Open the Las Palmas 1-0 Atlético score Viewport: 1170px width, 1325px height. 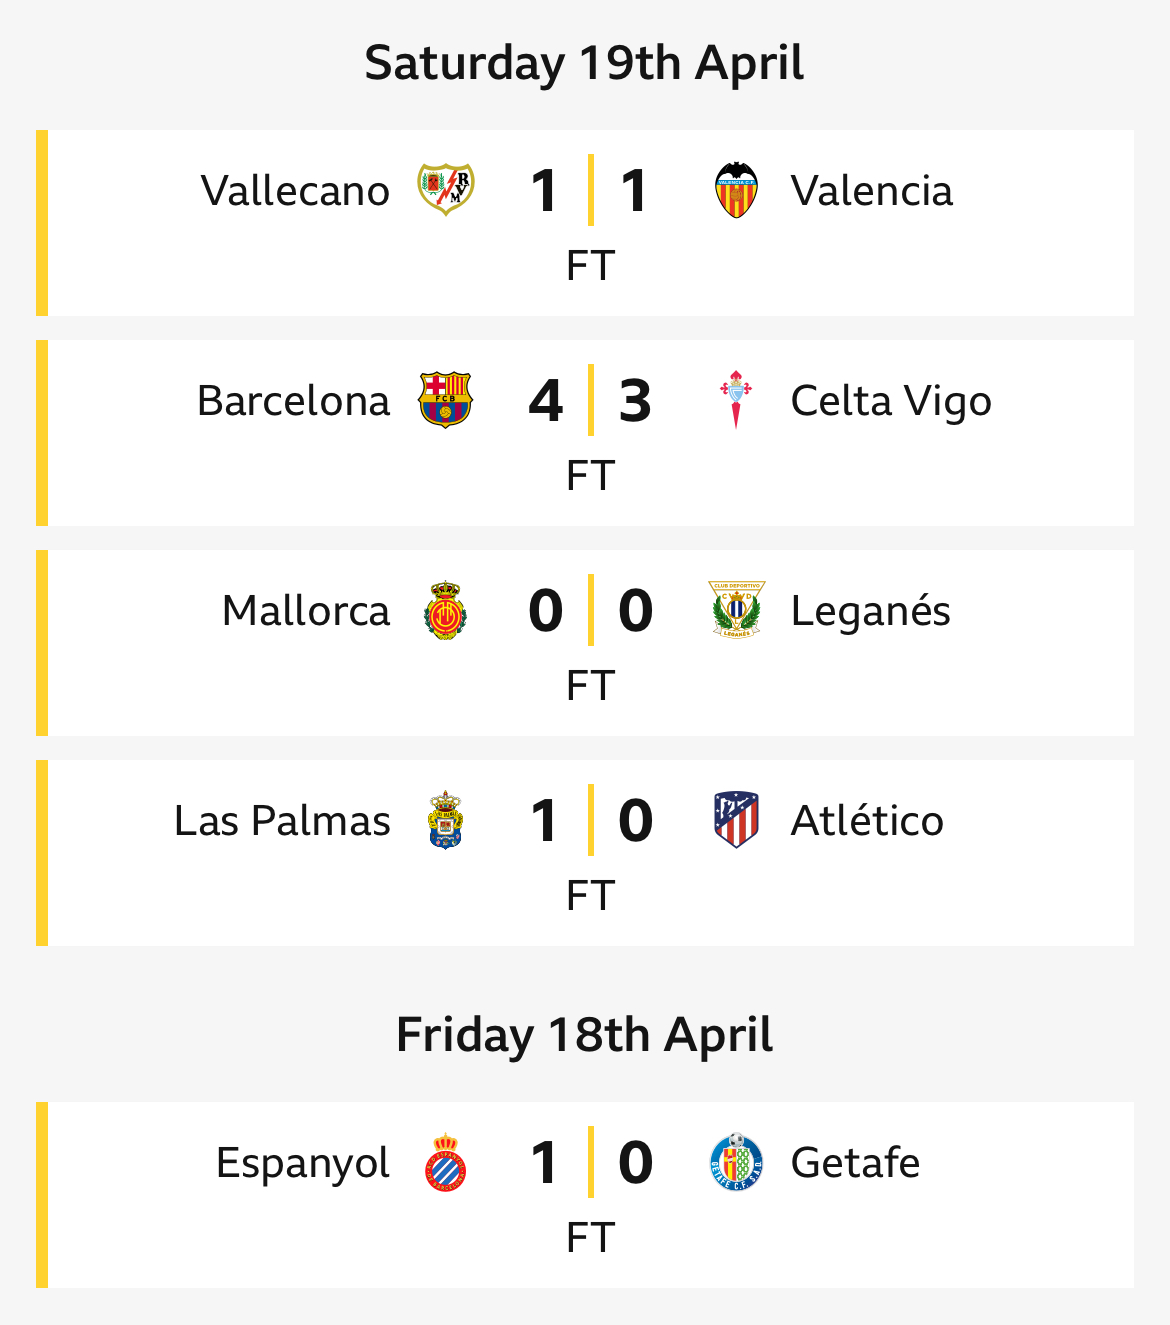pyautogui.click(x=590, y=820)
